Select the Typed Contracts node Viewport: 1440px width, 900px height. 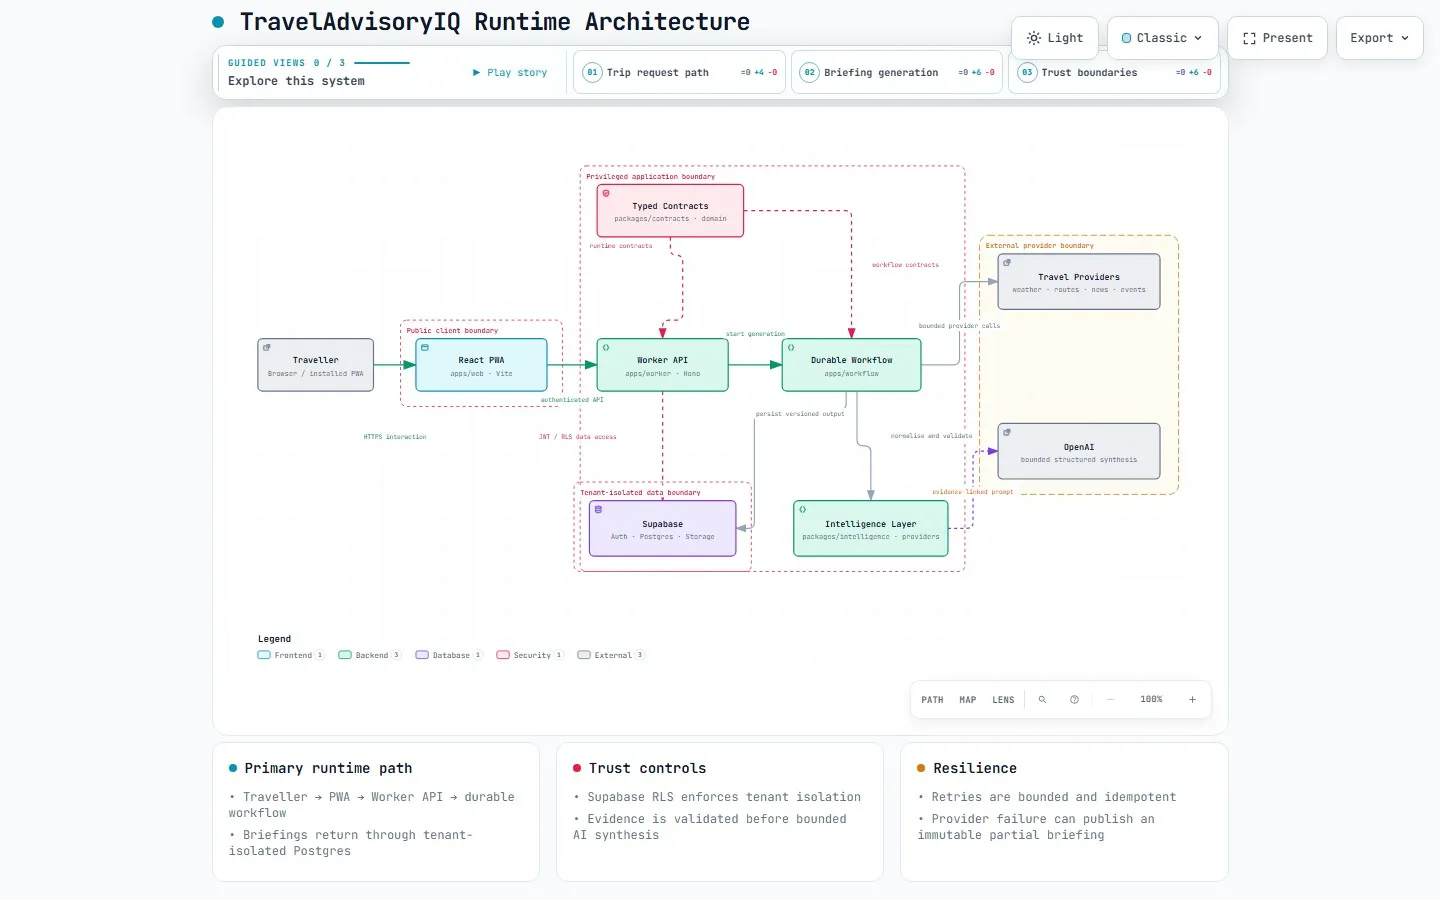click(x=670, y=211)
